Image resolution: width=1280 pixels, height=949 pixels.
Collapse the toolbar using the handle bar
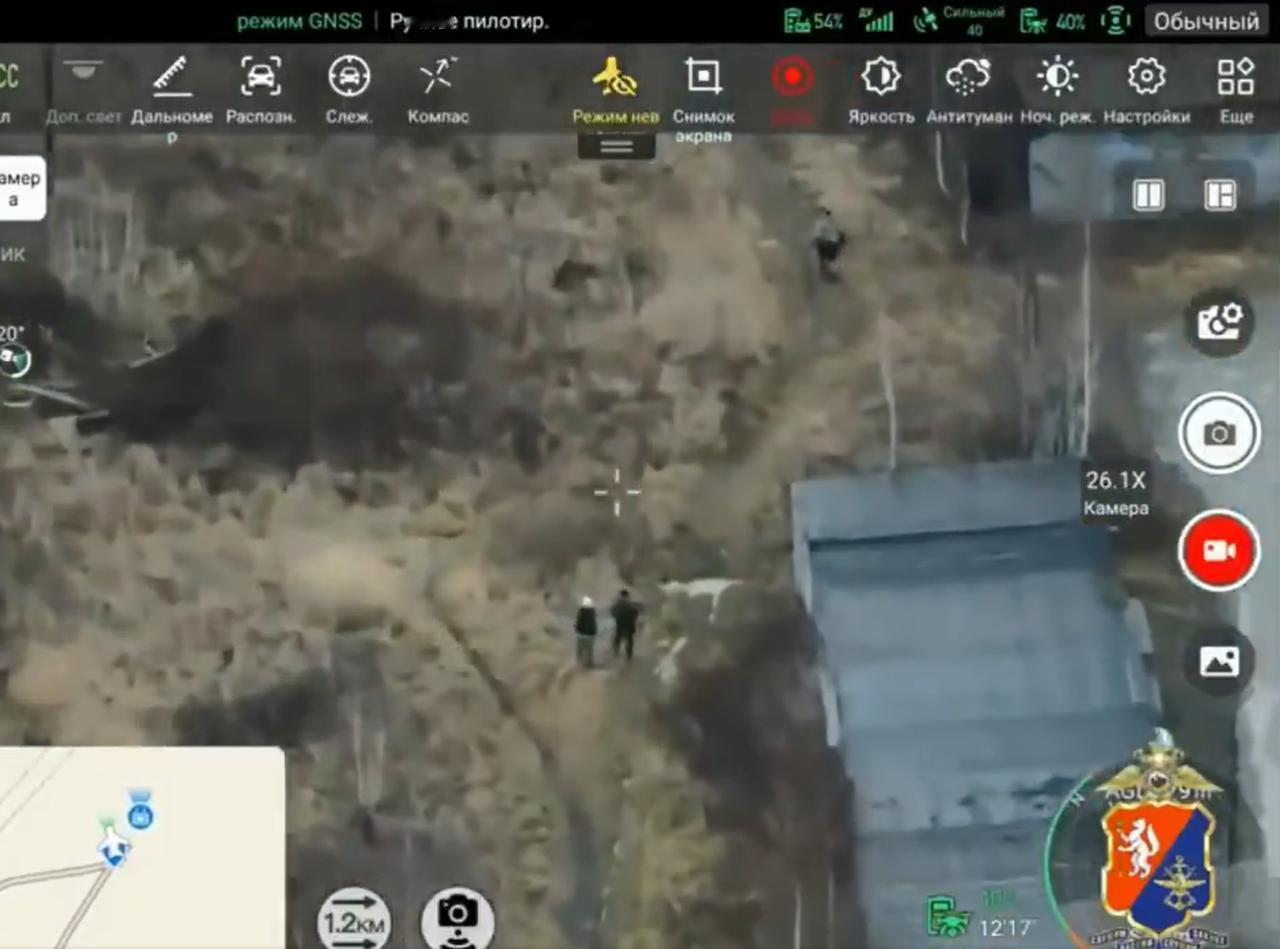point(616,147)
